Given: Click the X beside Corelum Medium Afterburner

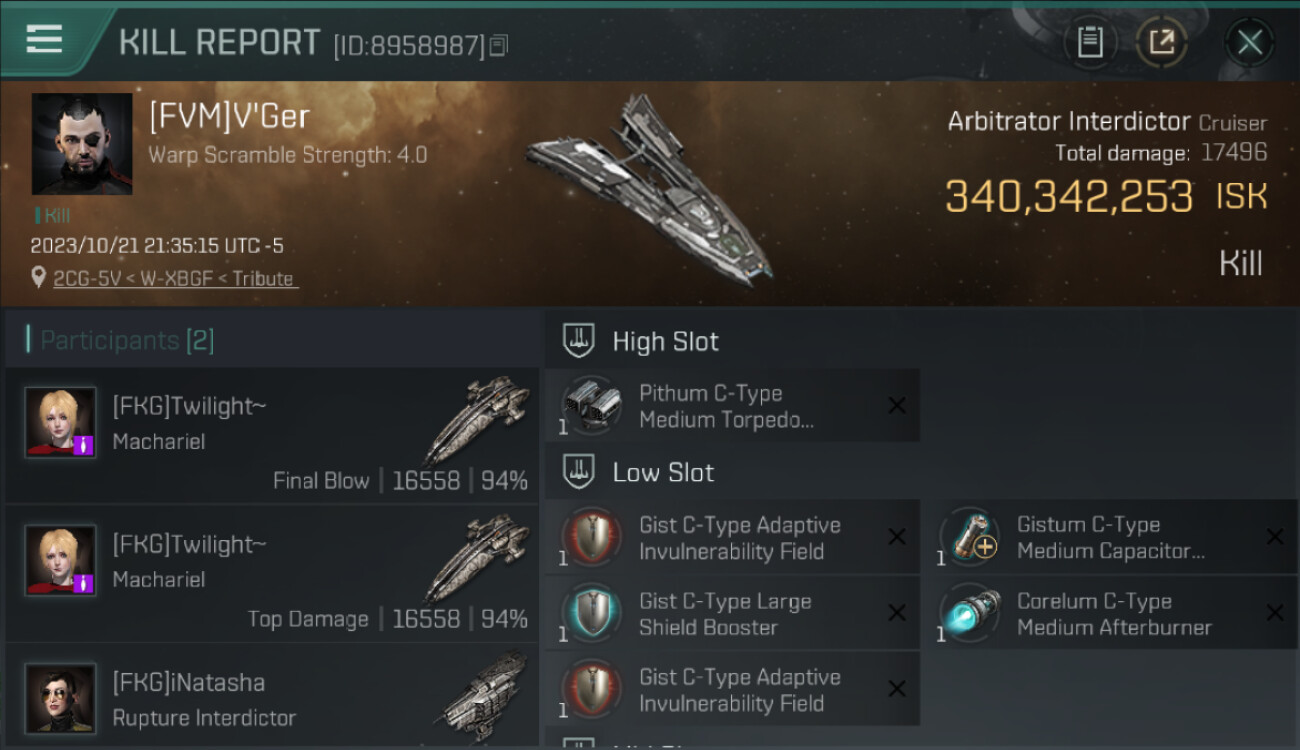Looking at the screenshot, I should (1275, 613).
